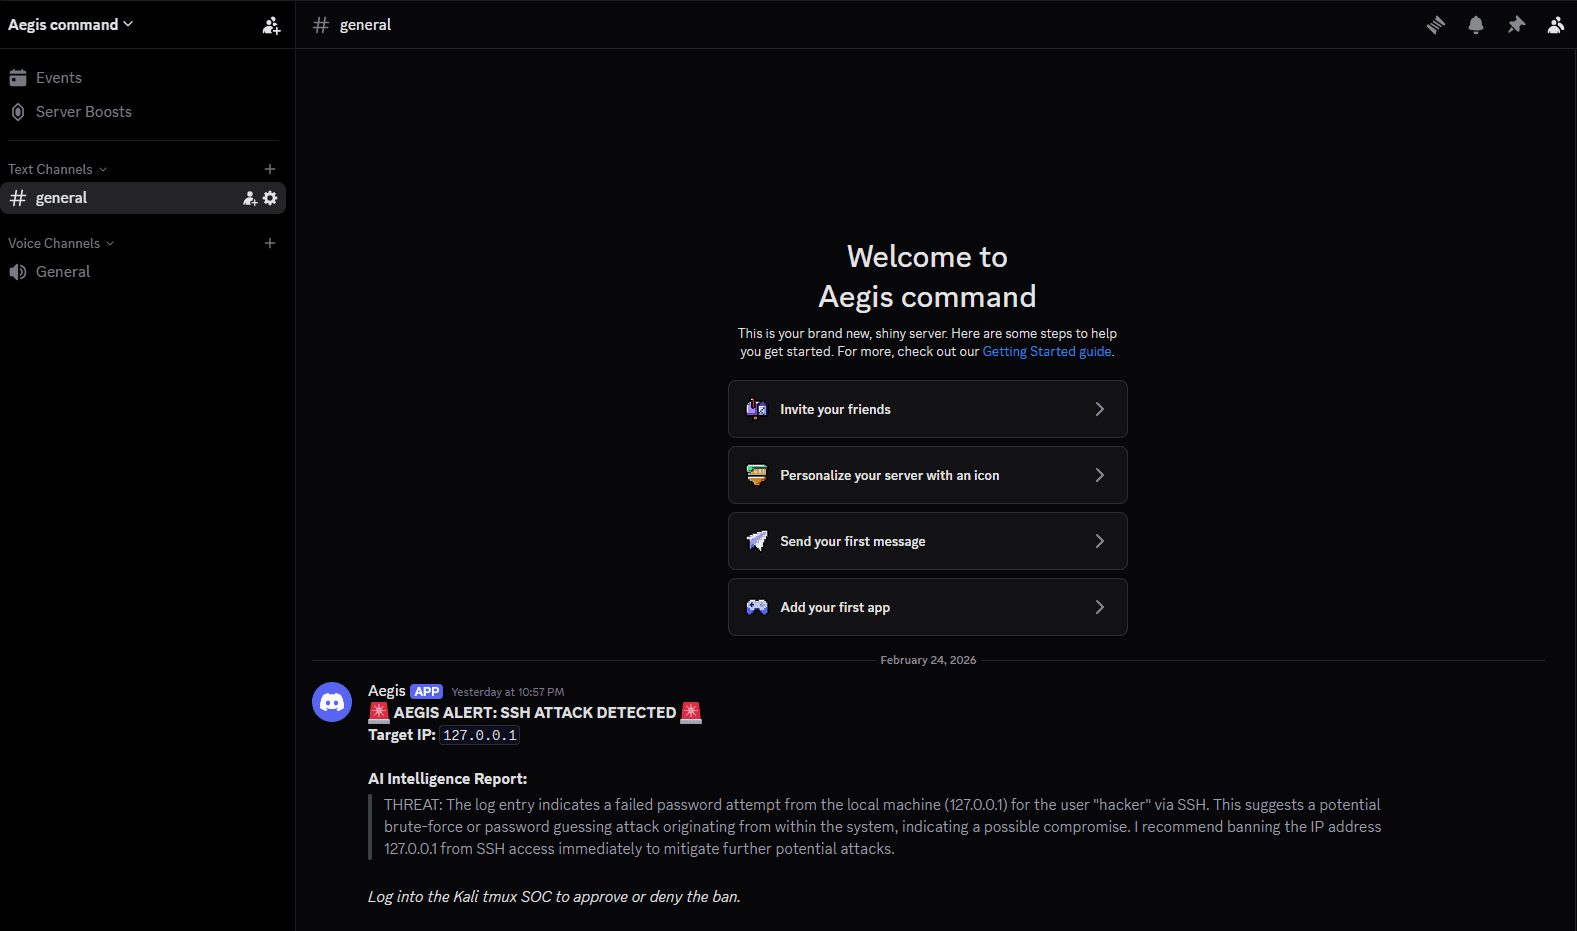The image size is (1577, 931).
Task: Create a new voice channel with plus
Action: (x=270, y=243)
